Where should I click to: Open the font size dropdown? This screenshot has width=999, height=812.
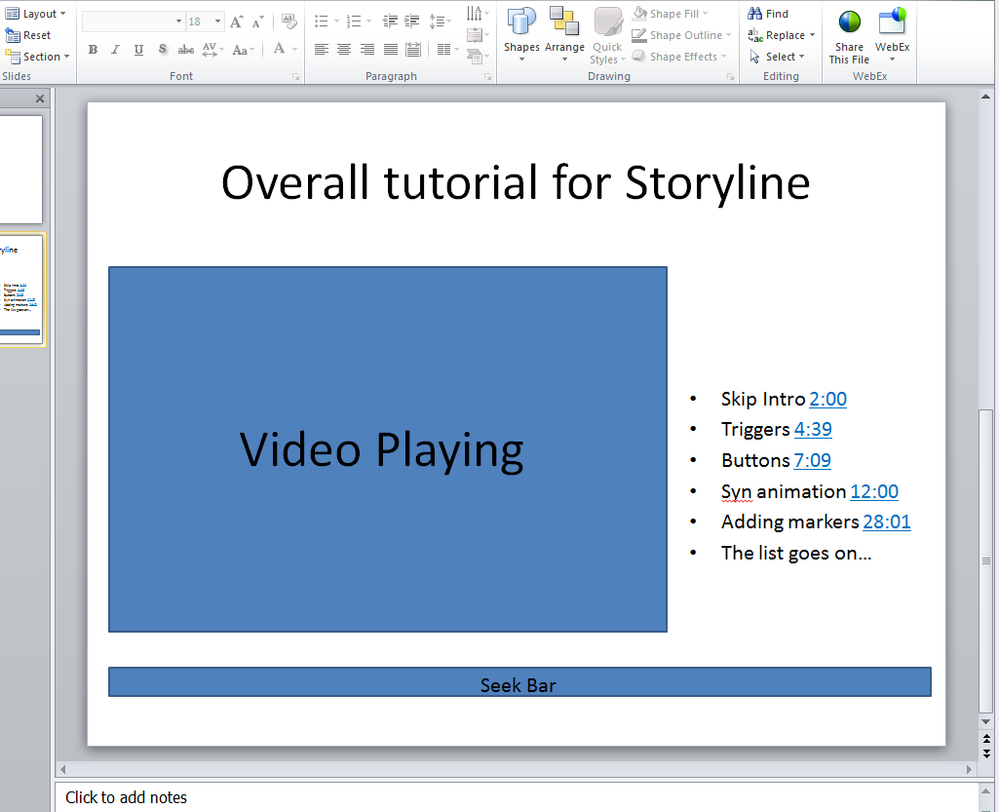(219, 21)
